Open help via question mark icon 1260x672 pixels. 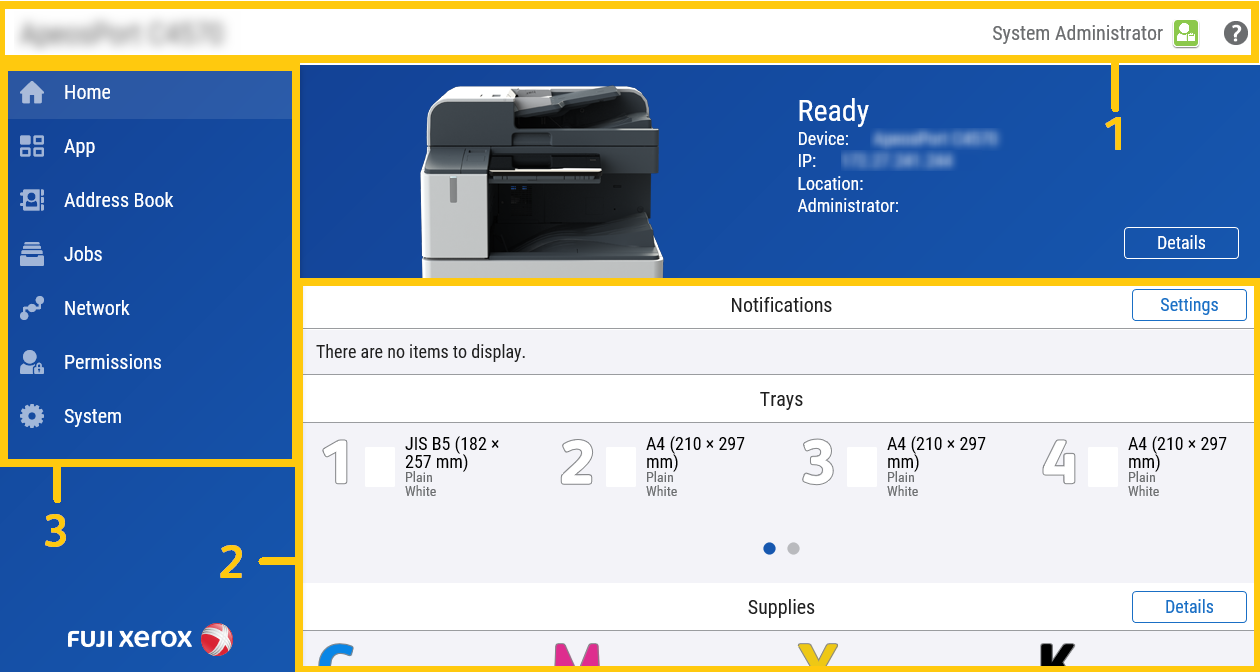click(1236, 33)
